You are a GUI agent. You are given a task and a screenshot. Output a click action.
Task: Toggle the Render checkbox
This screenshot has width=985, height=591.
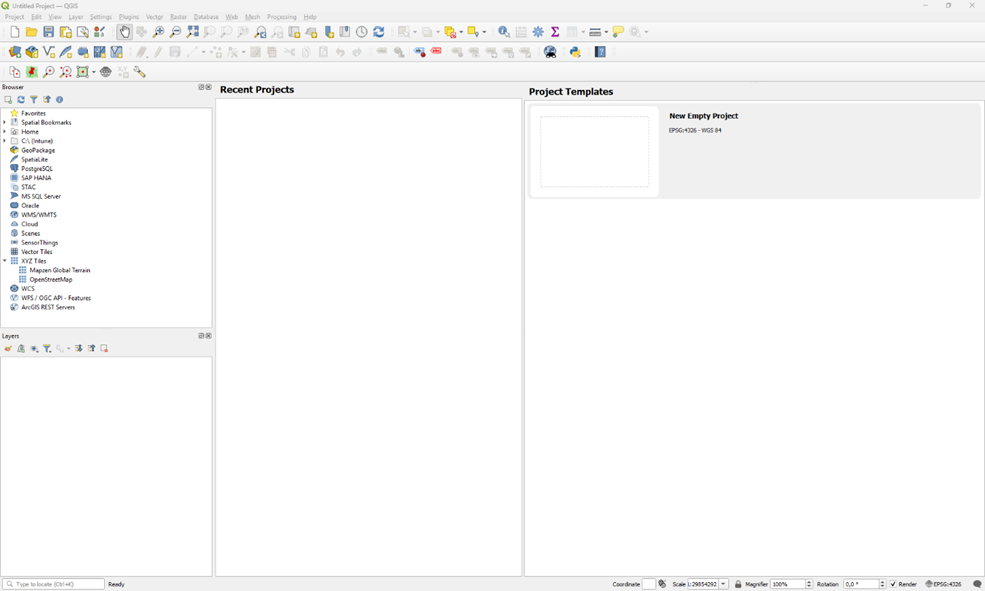coord(894,584)
